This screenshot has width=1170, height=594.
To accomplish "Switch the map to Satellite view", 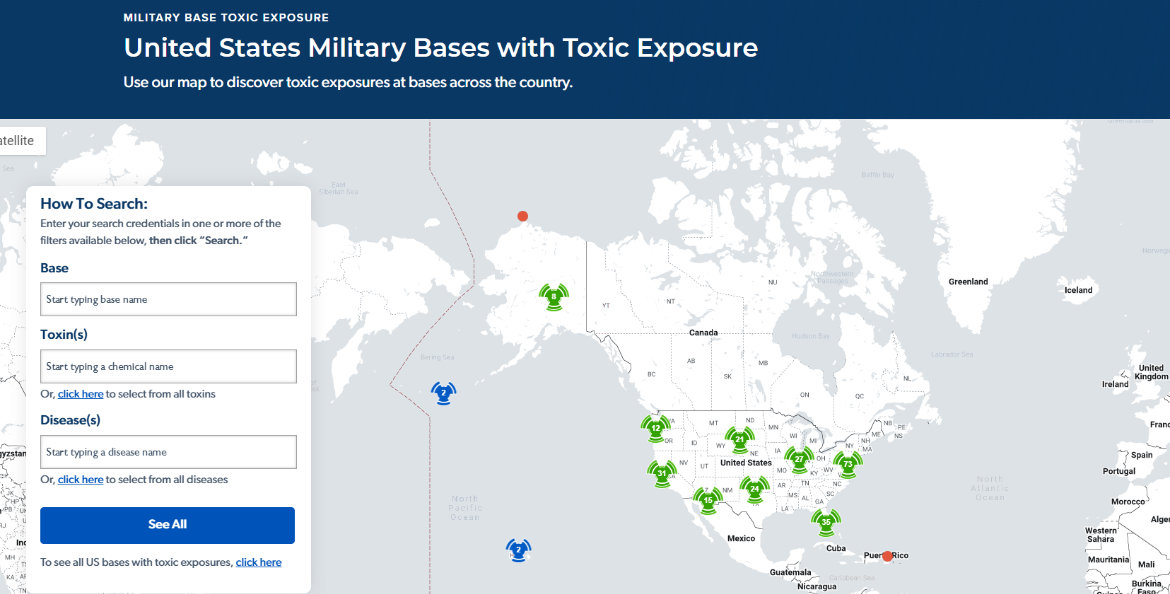I will (x=18, y=141).
